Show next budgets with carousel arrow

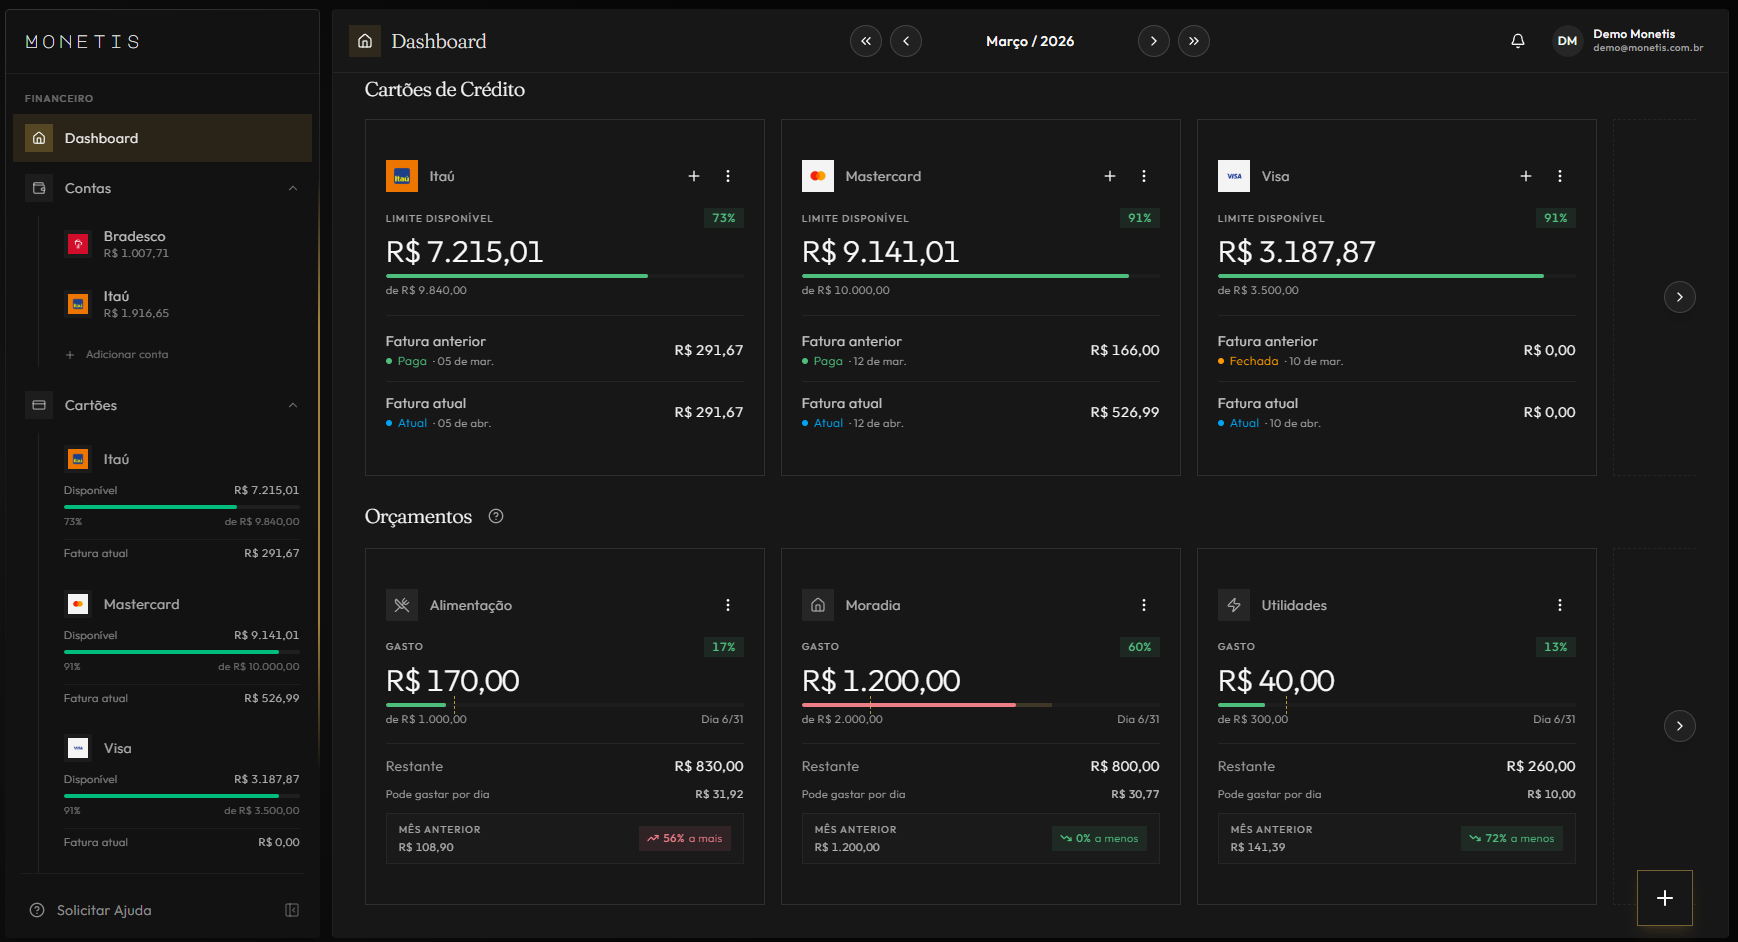coord(1679,726)
